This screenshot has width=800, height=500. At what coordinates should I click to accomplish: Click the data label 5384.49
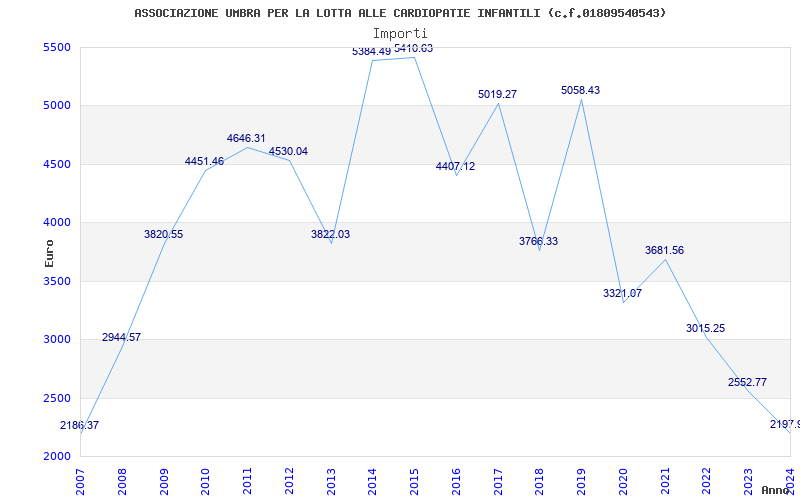pos(372,52)
